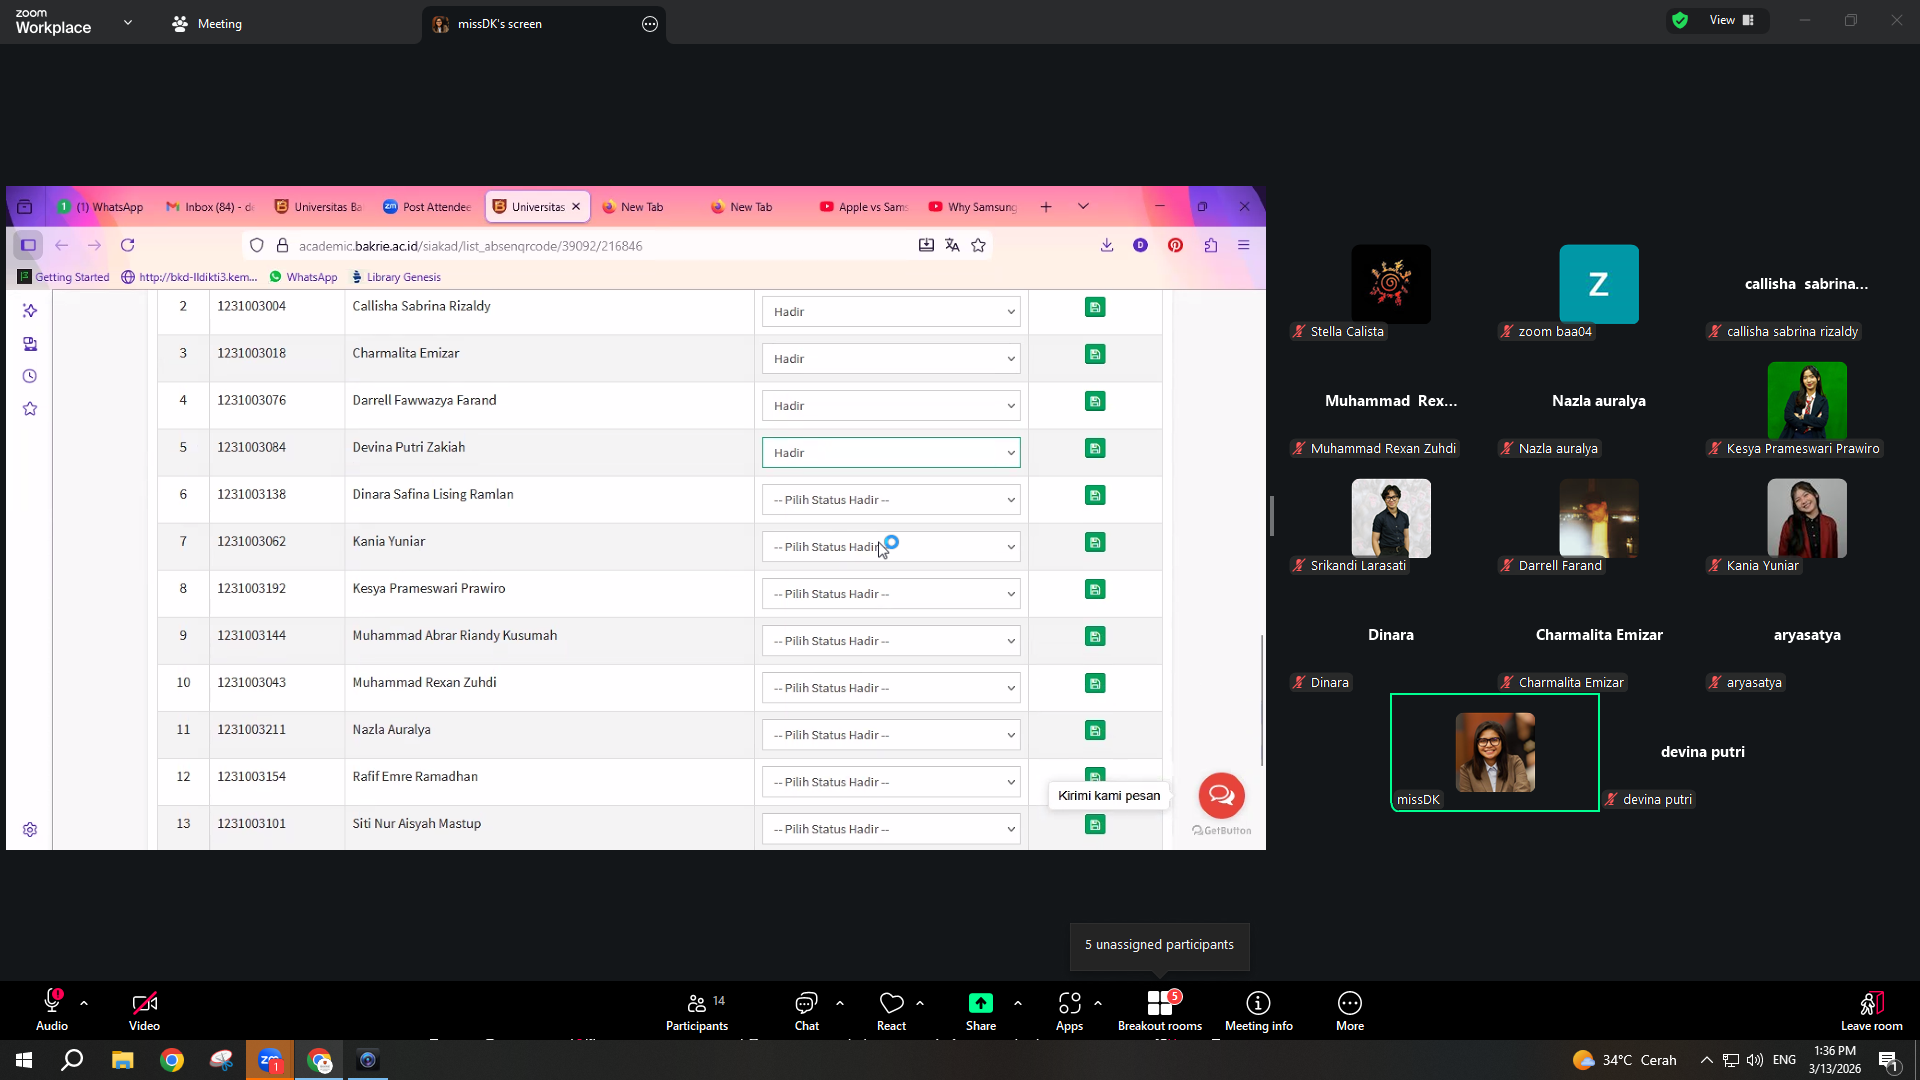Open Windows taskbar search
Screen dimensions: 1920x1080
click(x=72, y=1060)
